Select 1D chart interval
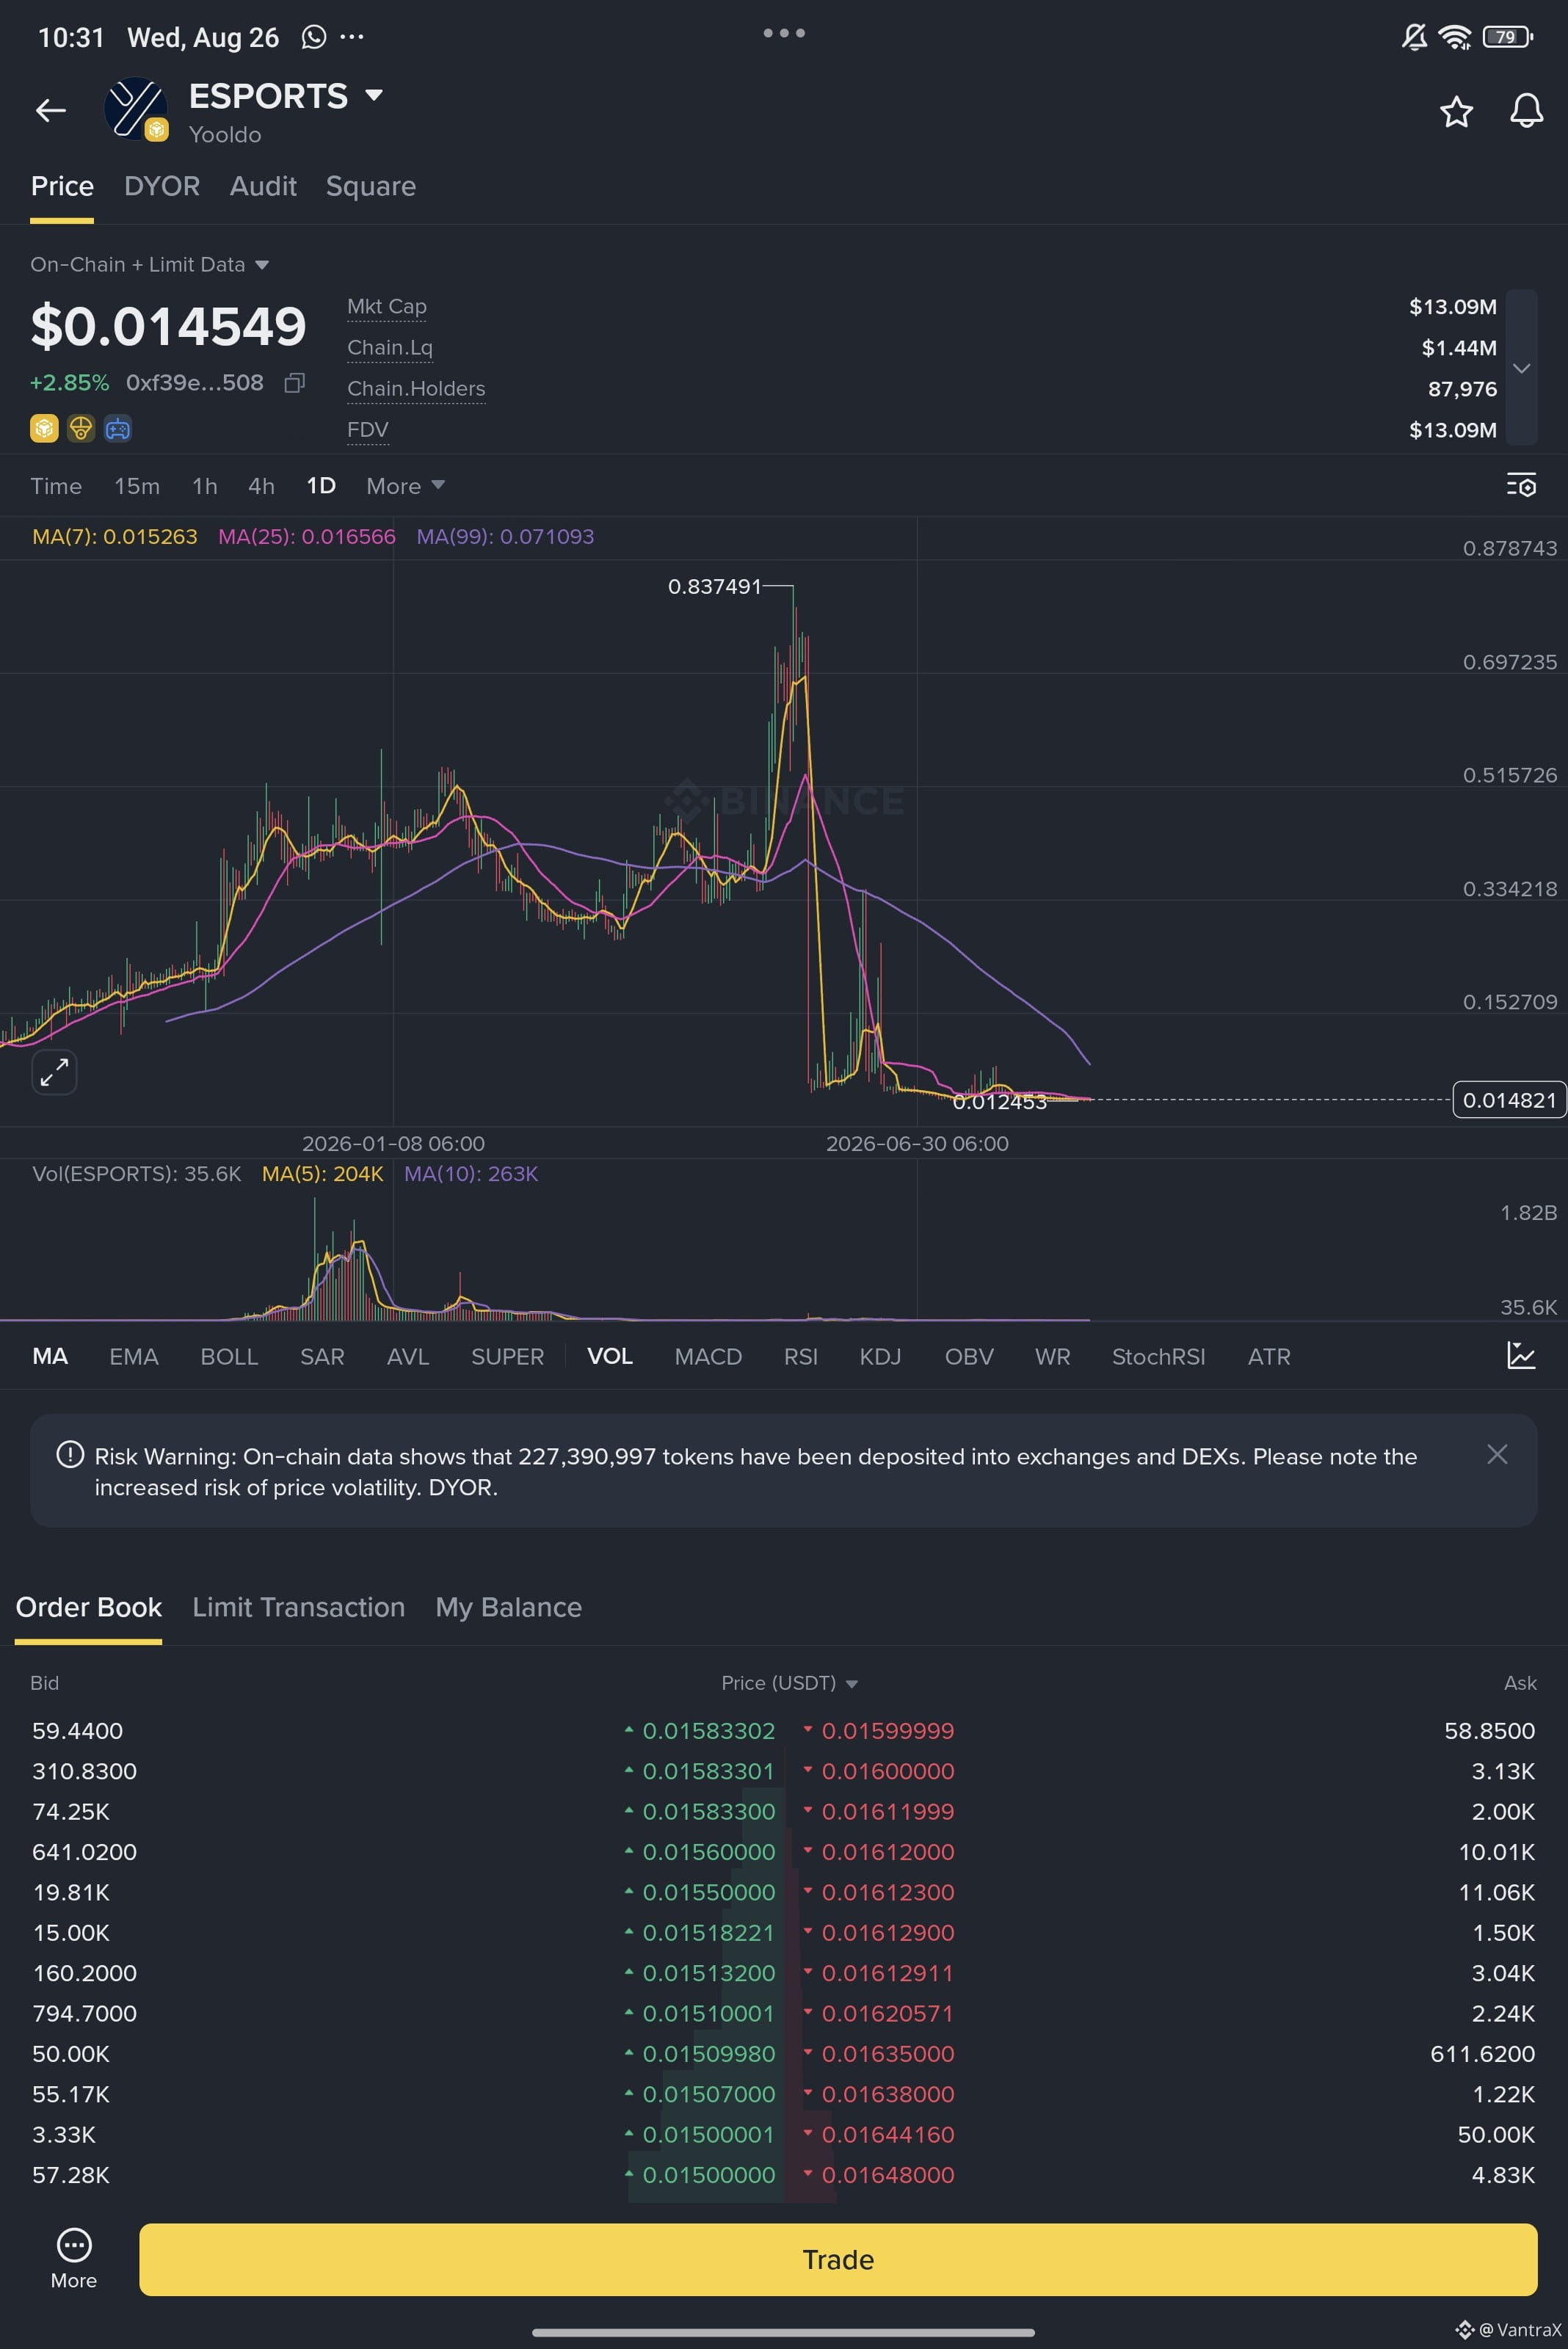1568x2349 pixels. coord(321,486)
